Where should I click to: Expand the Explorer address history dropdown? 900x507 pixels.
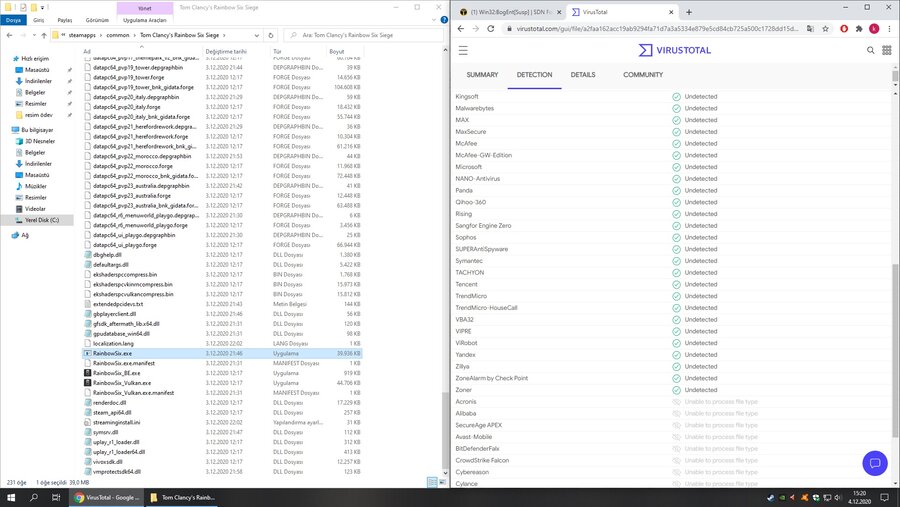click(x=260, y=34)
